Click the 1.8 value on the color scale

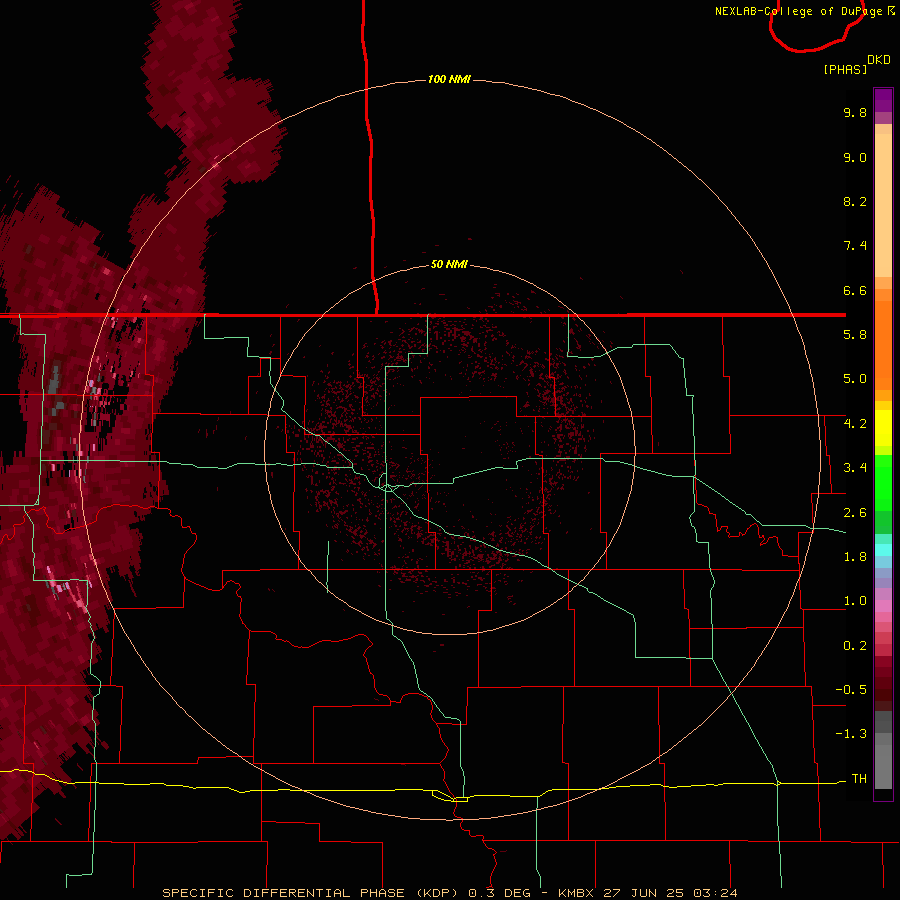(x=855, y=557)
